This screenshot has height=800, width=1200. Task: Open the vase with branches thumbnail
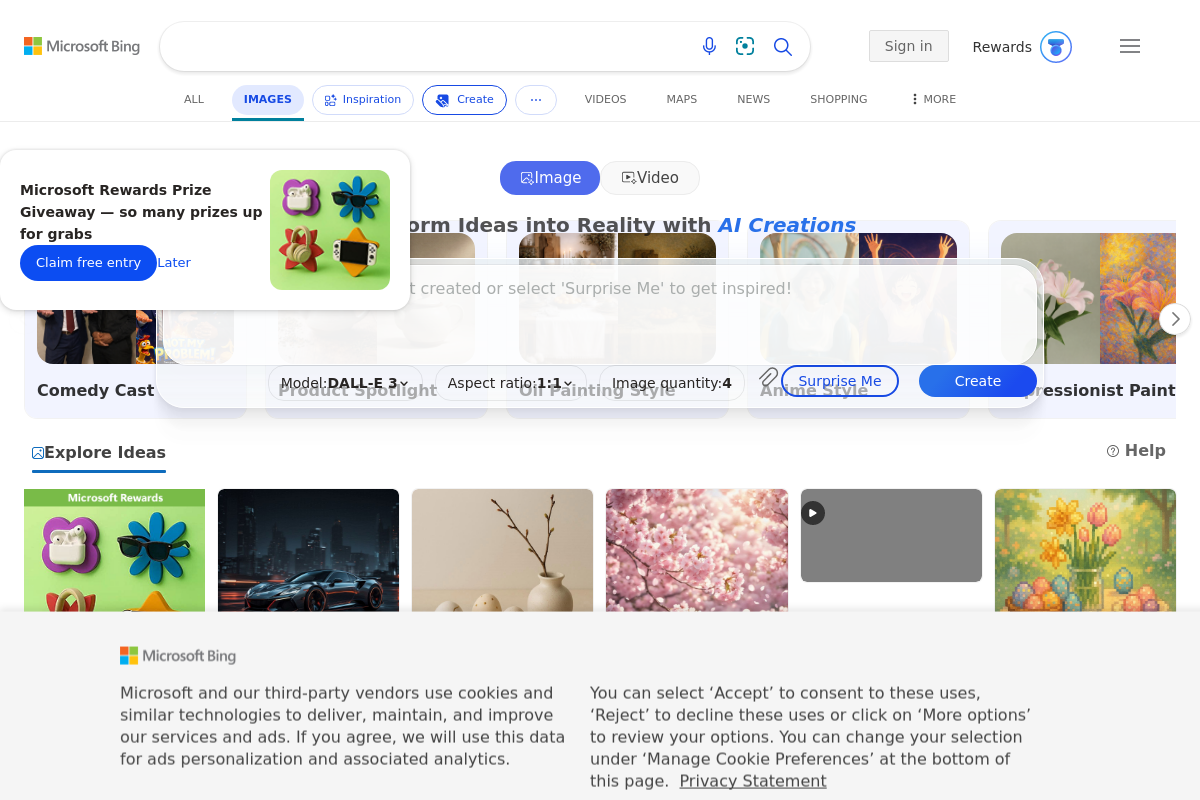coord(502,549)
